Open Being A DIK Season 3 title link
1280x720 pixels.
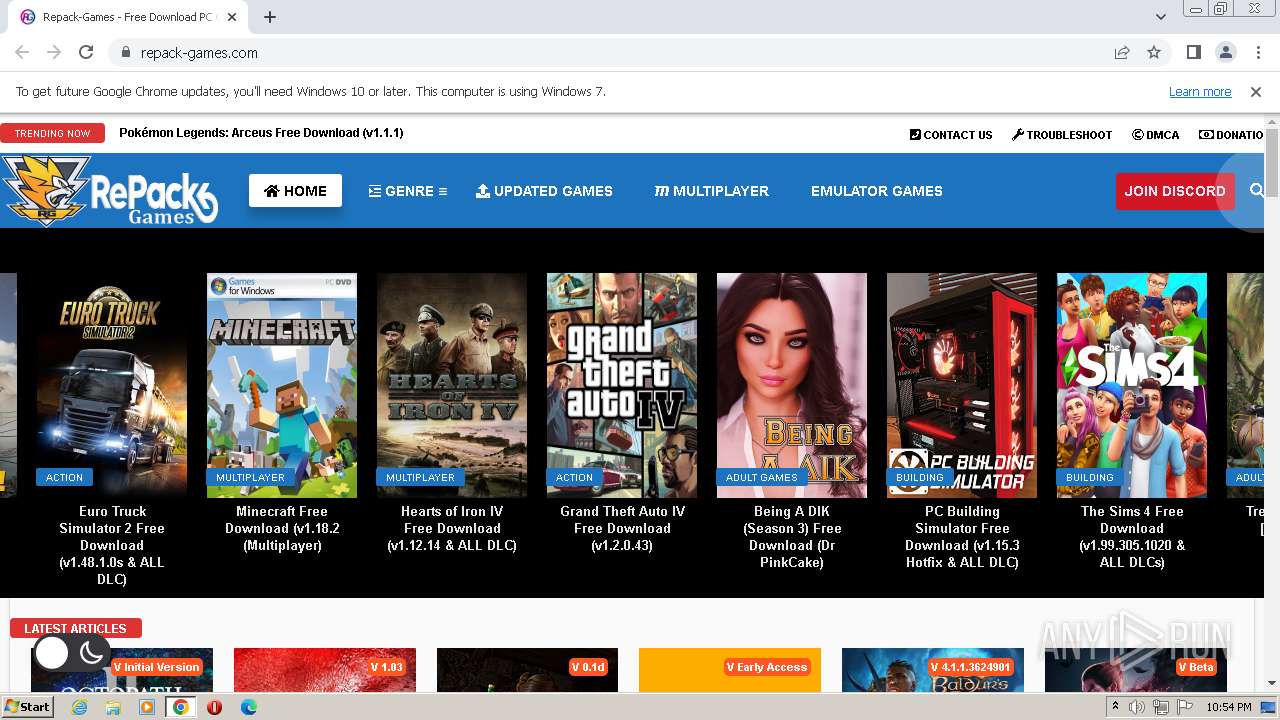point(792,537)
